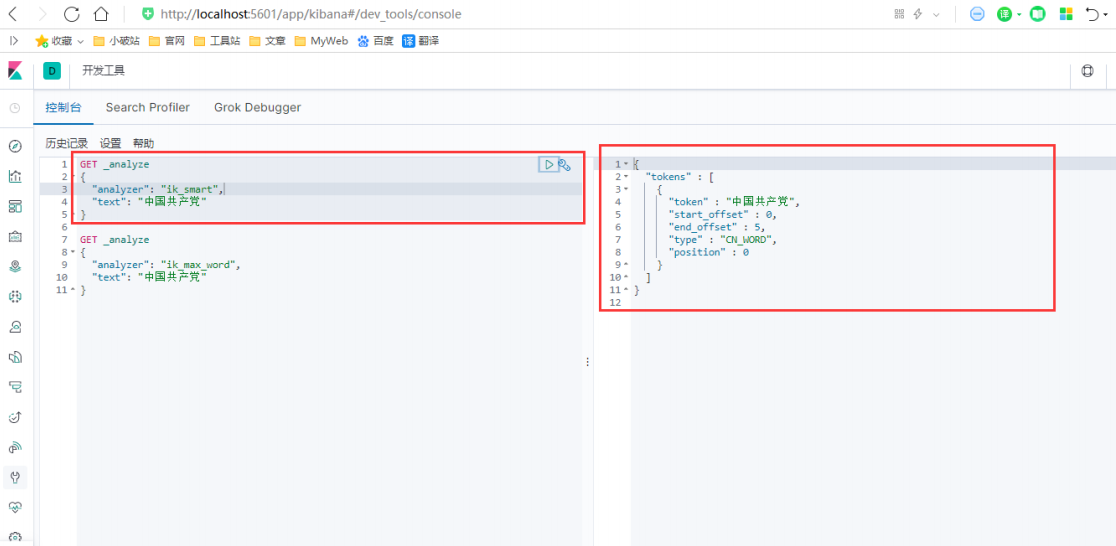Open Stack Monitoring heartbeat icon in sidebar
Viewport: 1116px width, 546px height.
pos(15,507)
